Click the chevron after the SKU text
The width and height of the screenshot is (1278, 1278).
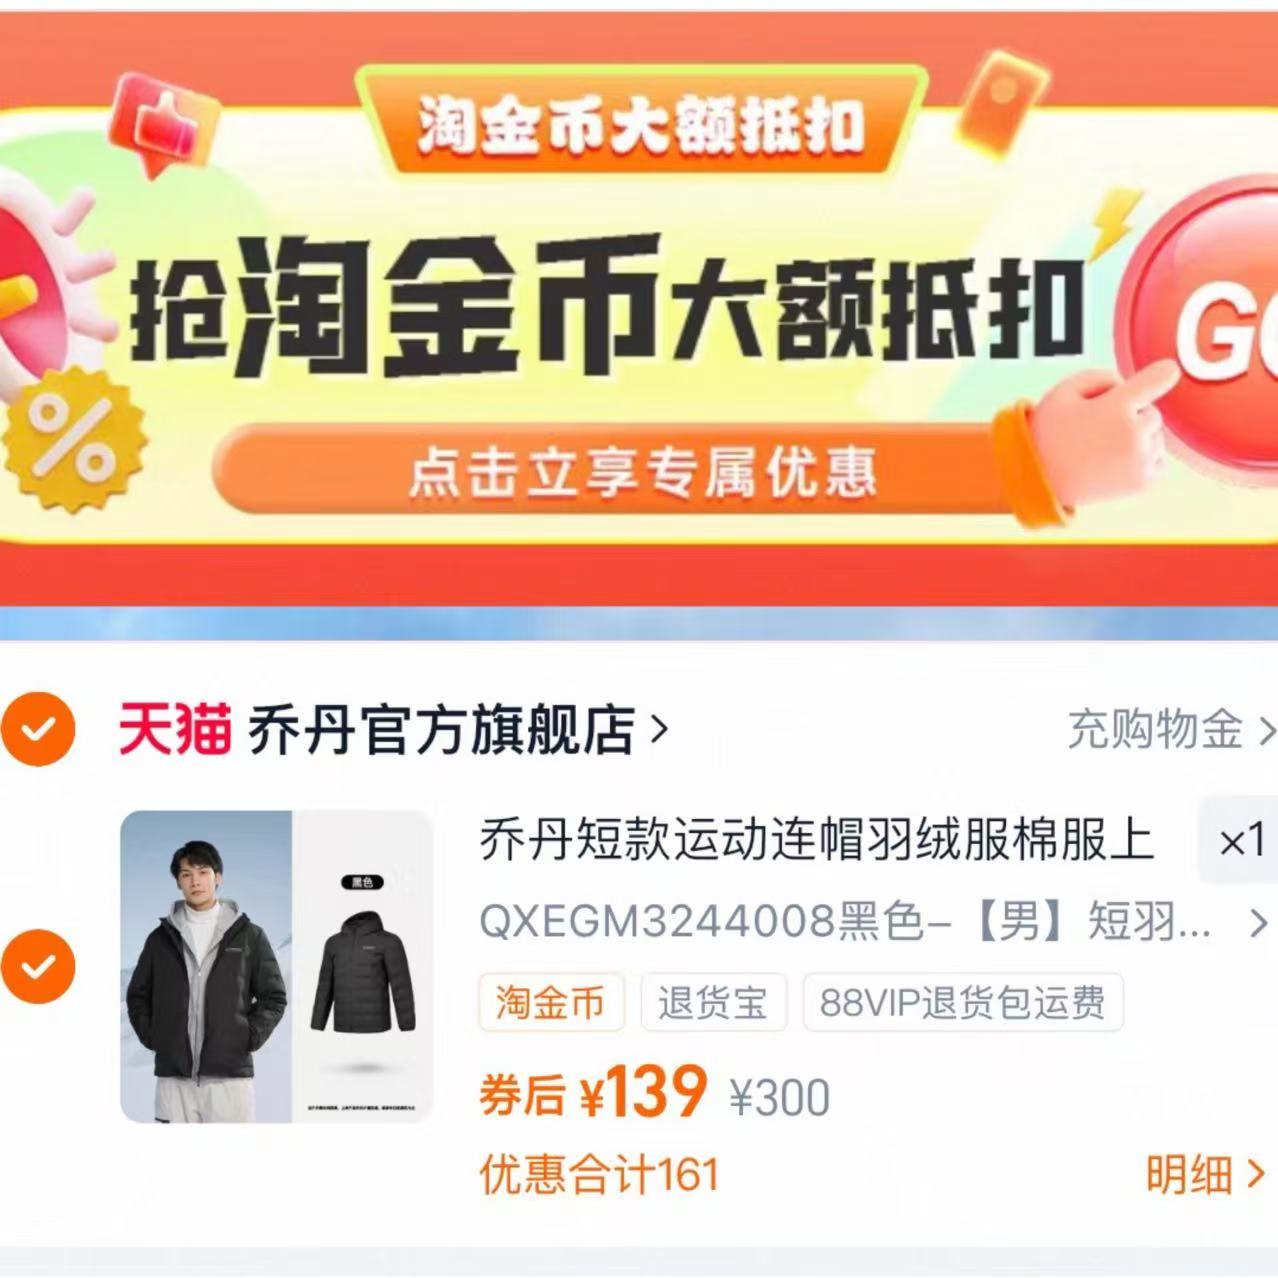[1258, 922]
